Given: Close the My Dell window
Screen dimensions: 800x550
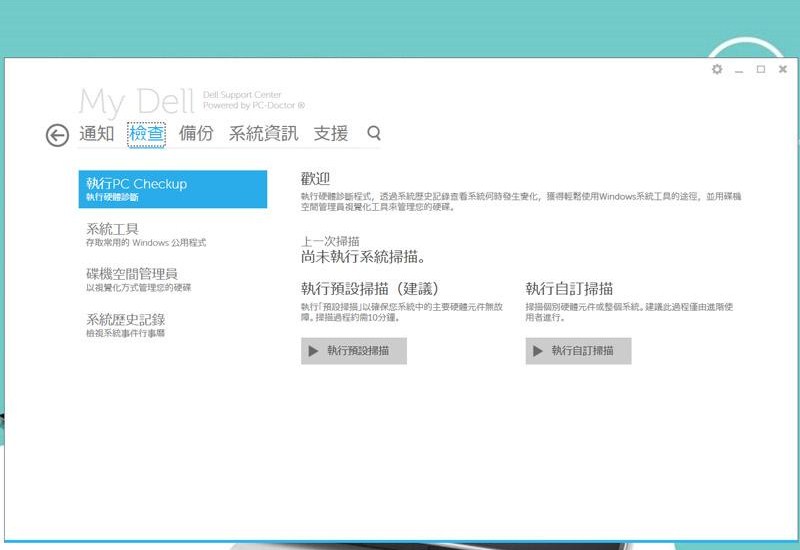Looking at the screenshot, I should click(x=783, y=70).
